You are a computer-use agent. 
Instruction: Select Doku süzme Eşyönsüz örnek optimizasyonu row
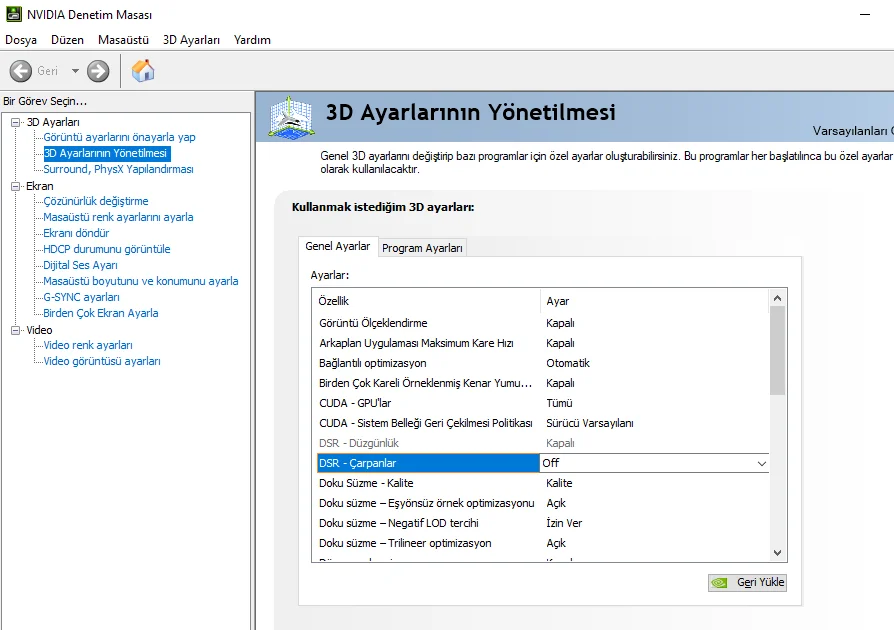tap(541, 503)
